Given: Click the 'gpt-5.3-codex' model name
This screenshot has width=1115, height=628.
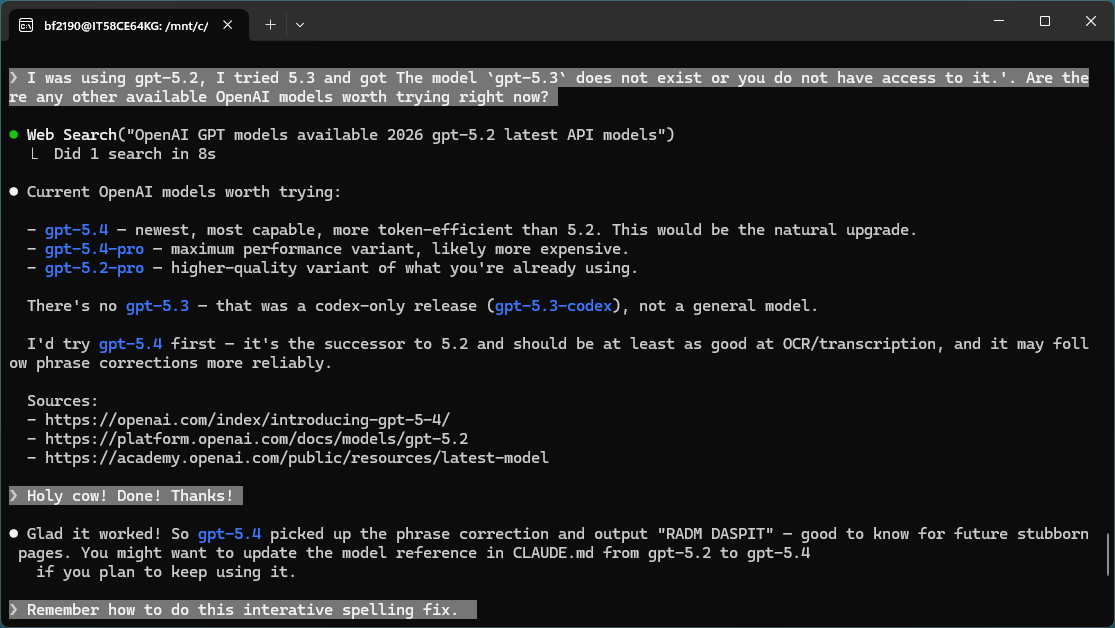Looking at the screenshot, I should tap(553, 306).
